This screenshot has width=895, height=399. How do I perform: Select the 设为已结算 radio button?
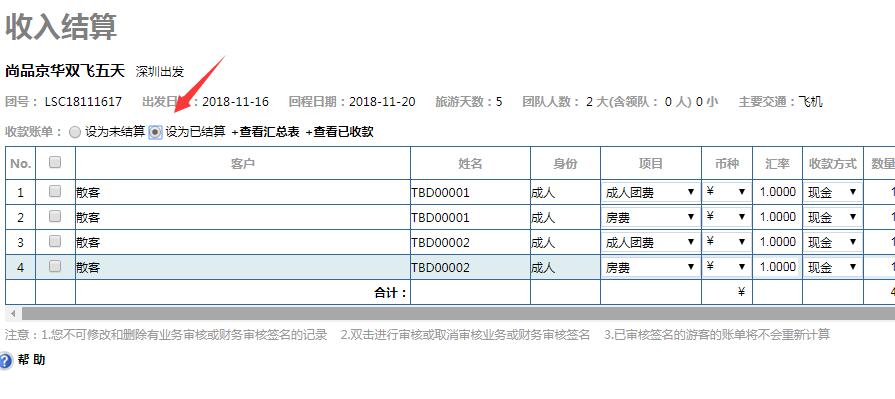(155, 132)
